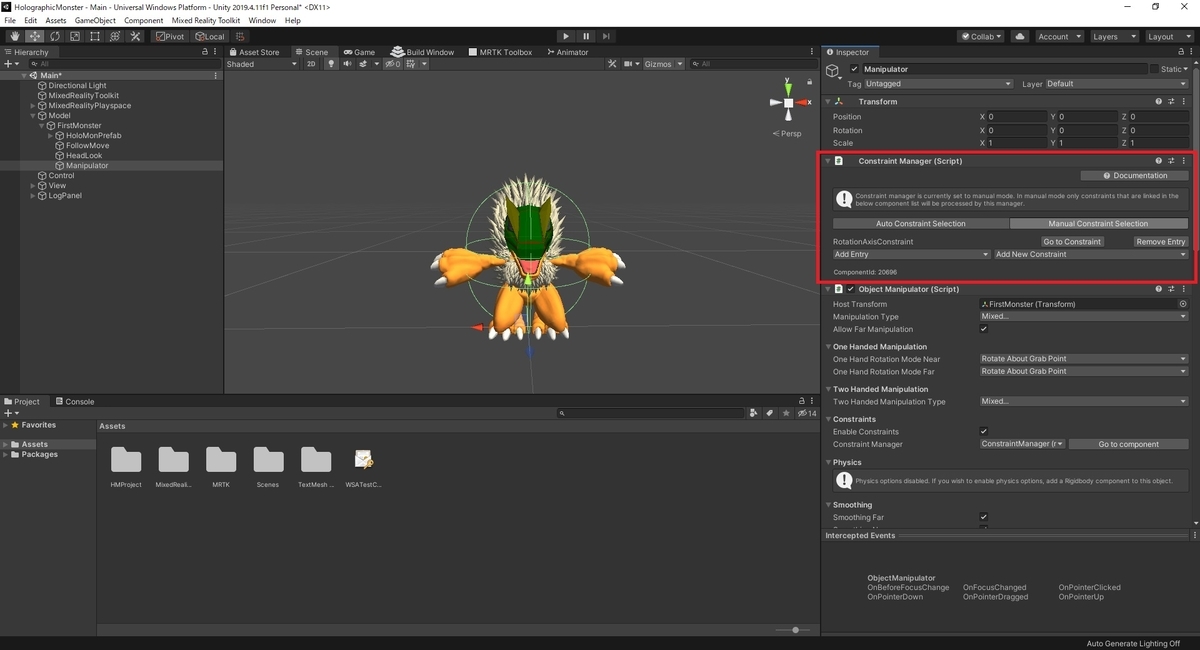Image resolution: width=1200 pixels, height=650 pixels.
Task: Lock the Hierarchy panel
Action: pyautogui.click(x=205, y=52)
